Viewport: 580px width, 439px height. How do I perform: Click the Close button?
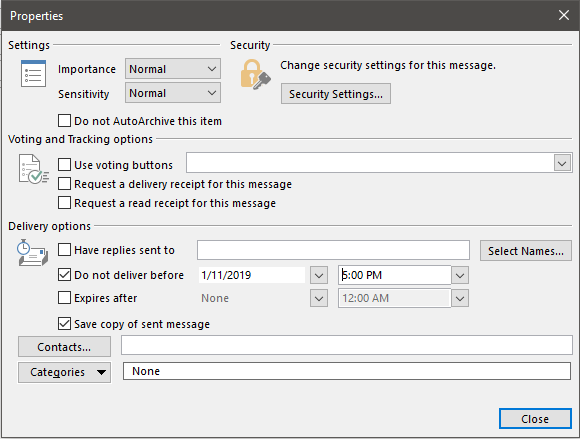click(x=535, y=419)
